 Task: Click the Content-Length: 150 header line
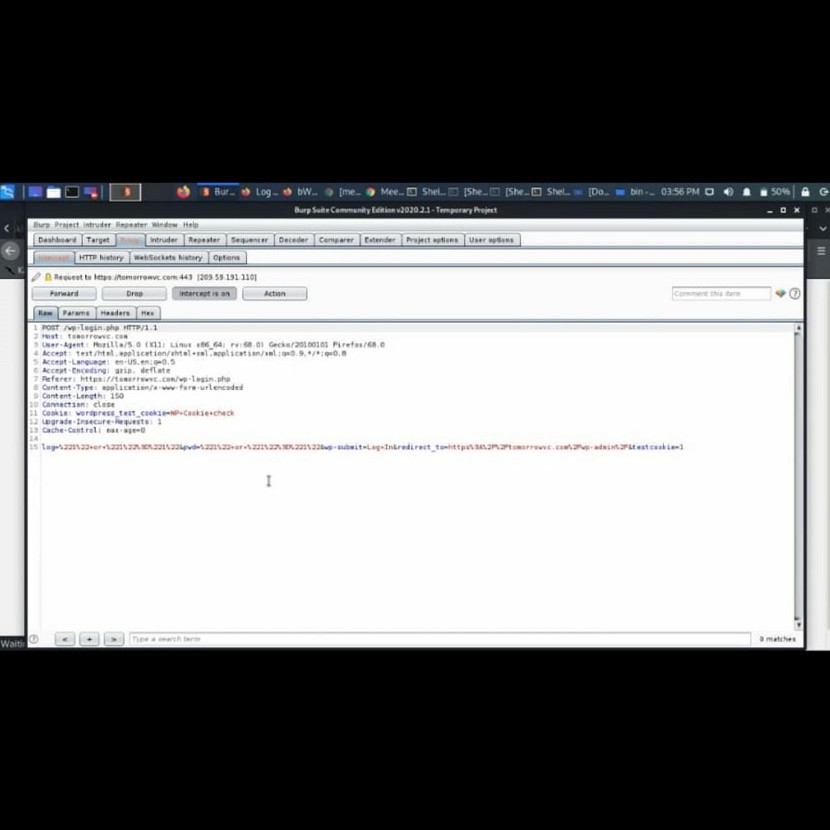pos(83,396)
